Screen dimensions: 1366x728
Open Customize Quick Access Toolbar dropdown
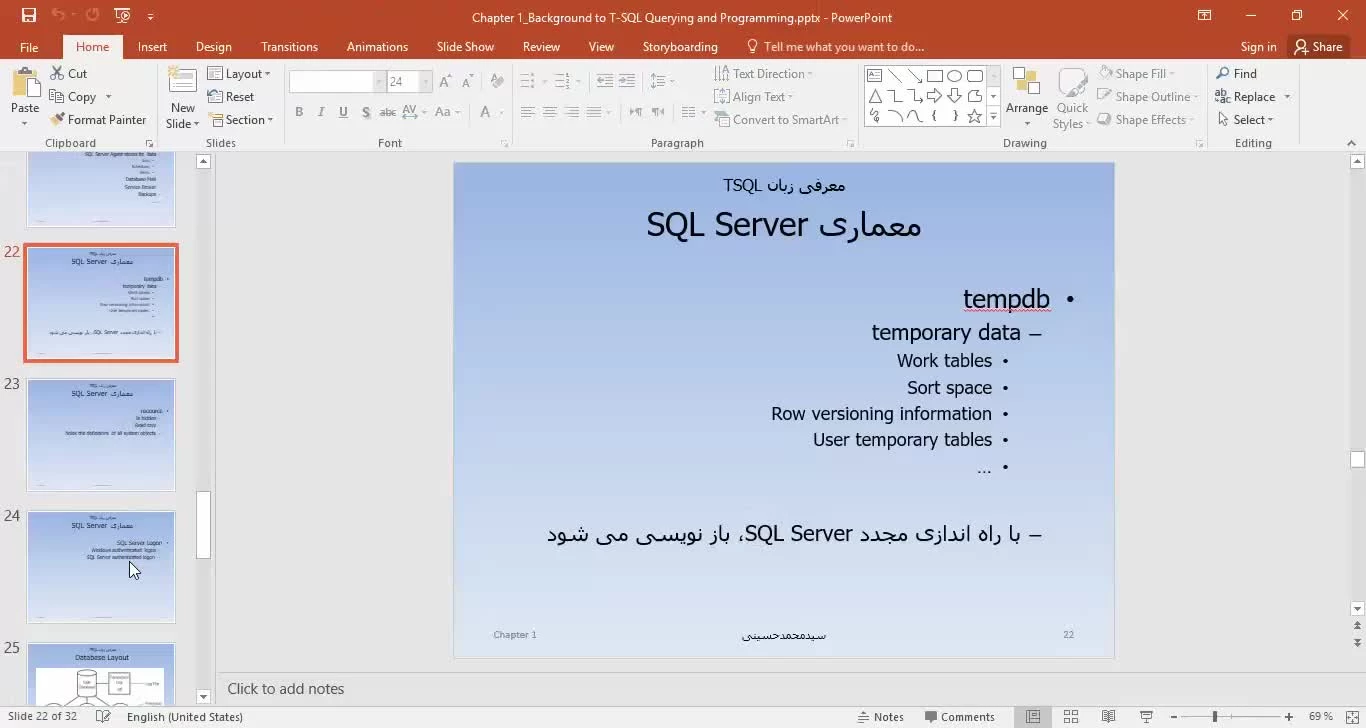[151, 16]
